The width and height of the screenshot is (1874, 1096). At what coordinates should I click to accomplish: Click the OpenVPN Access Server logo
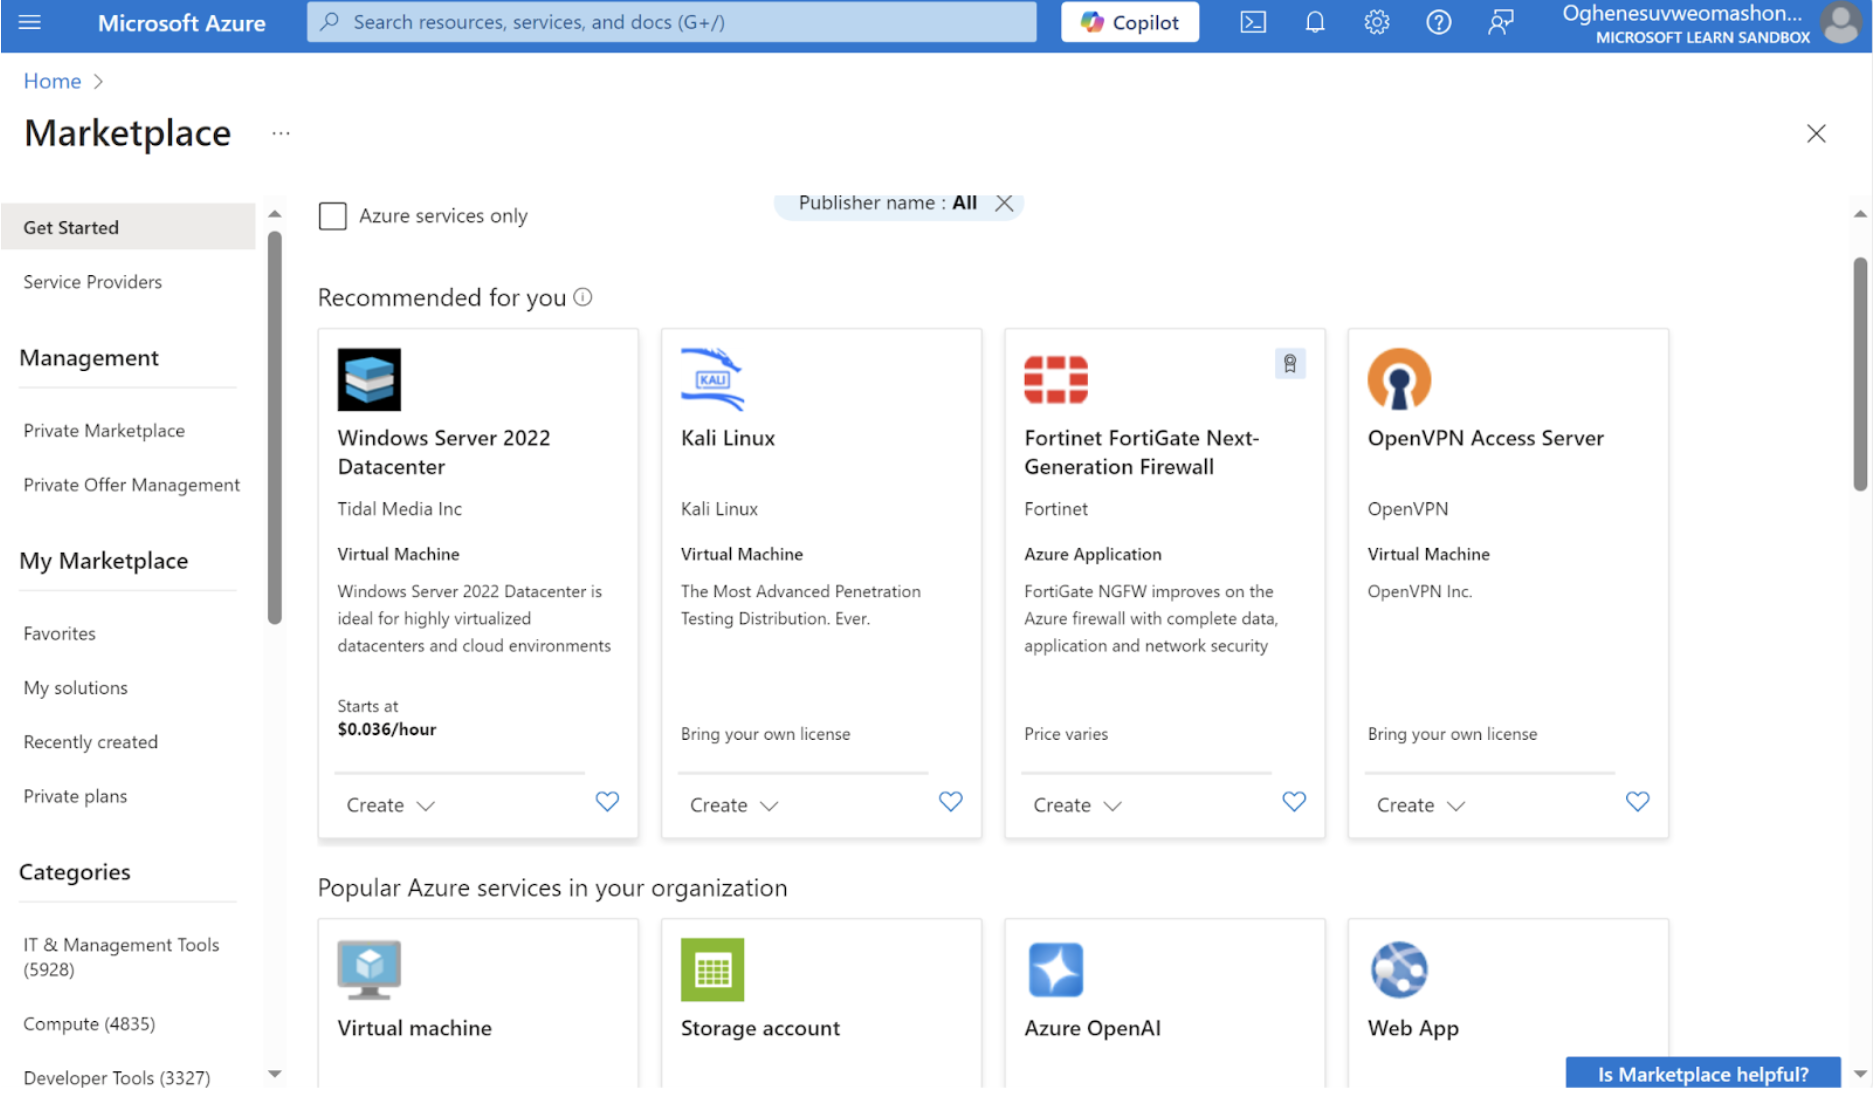[x=1399, y=379]
